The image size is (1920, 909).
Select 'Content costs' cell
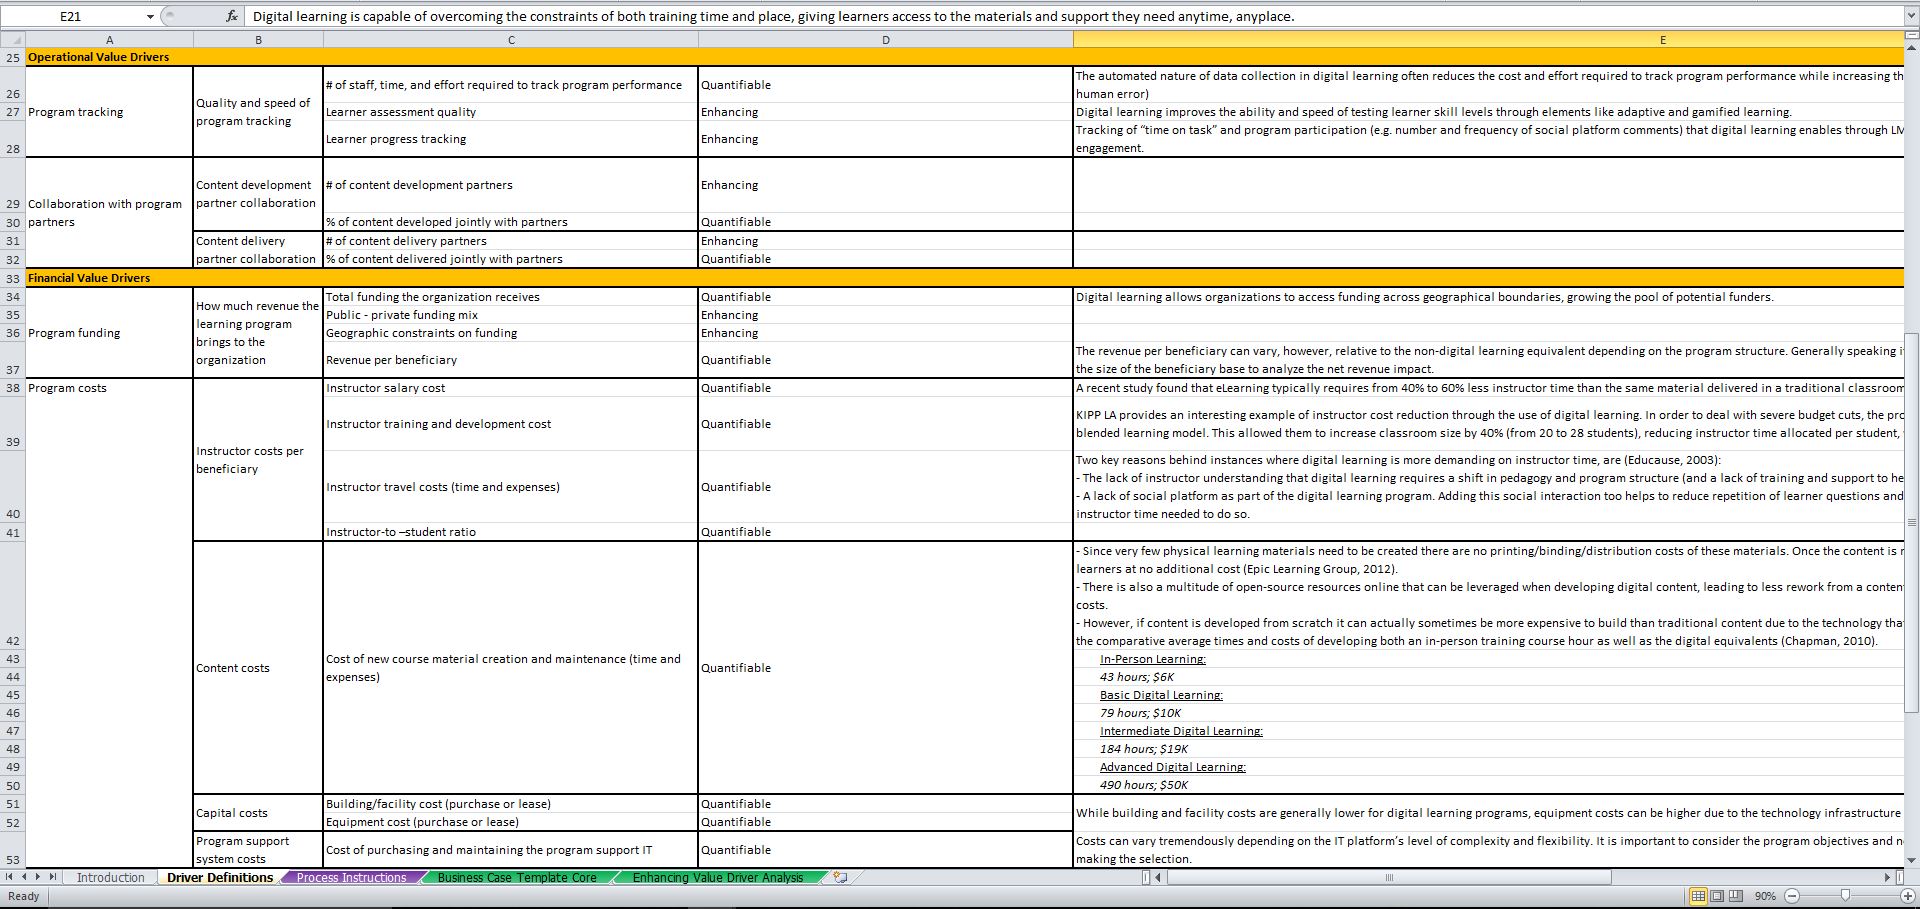click(x=258, y=668)
